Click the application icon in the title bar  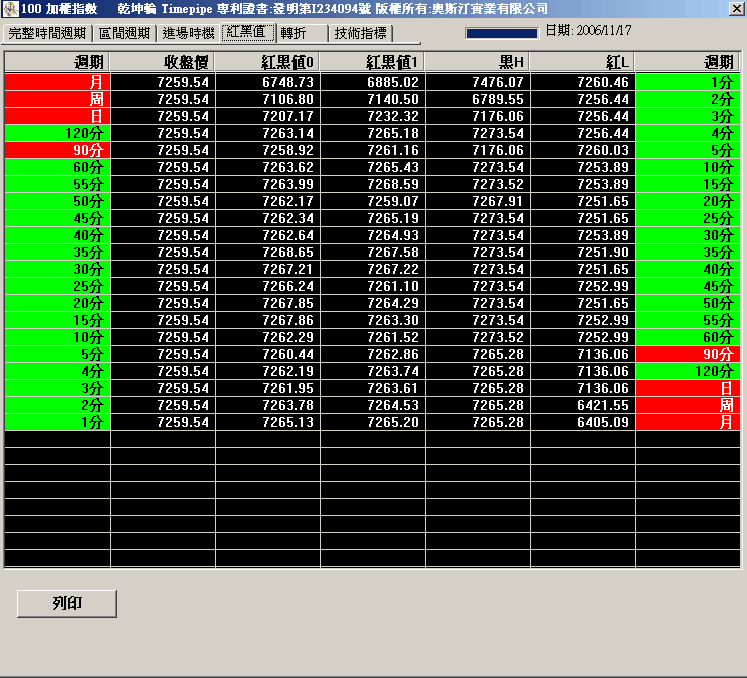point(10,8)
